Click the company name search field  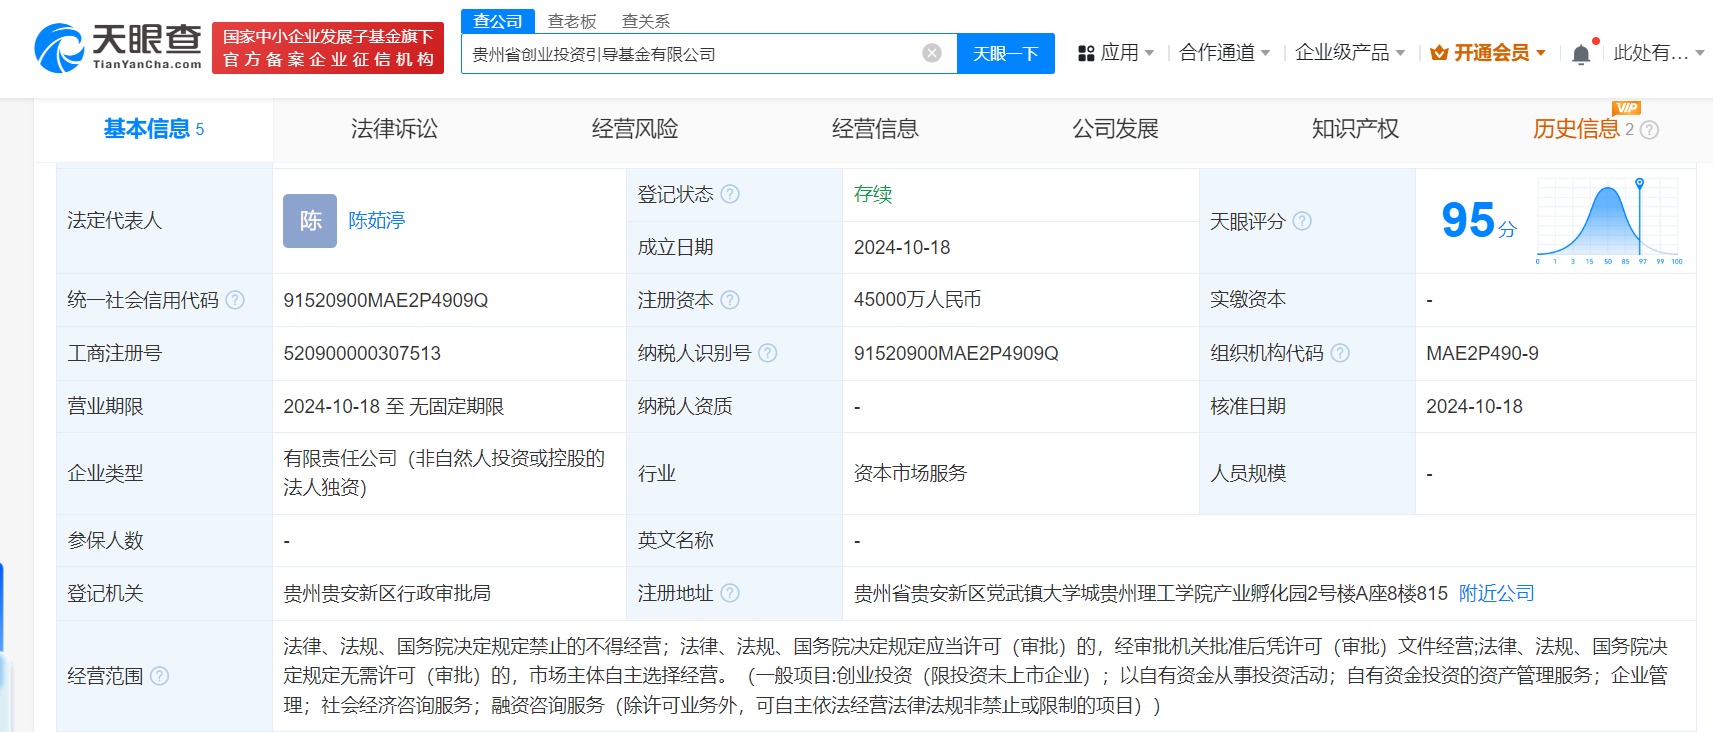690,54
